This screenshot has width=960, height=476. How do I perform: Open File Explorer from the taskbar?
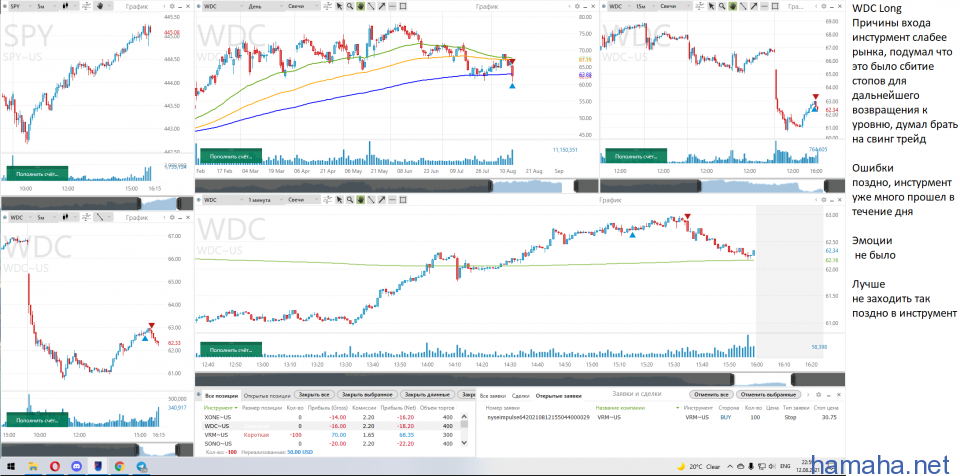tap(32, 466)
